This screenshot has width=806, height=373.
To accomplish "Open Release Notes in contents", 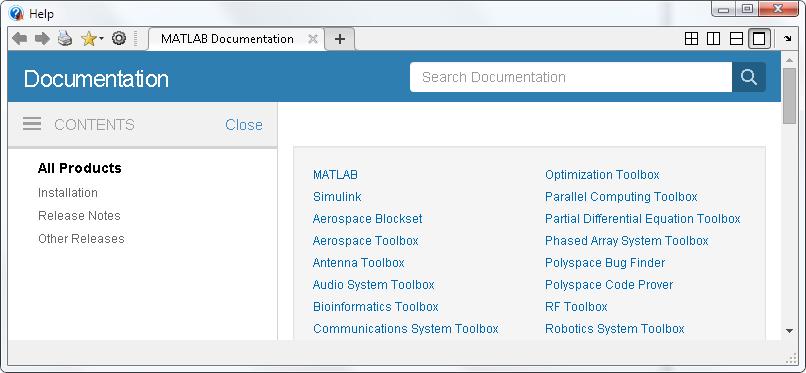I will (79, 215).
